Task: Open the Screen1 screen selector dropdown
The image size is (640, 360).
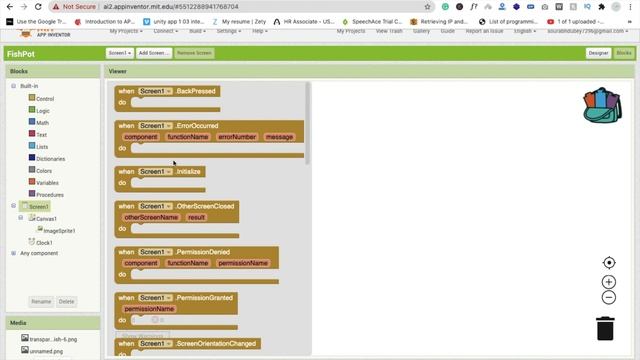Action: [x=120, y=53]
